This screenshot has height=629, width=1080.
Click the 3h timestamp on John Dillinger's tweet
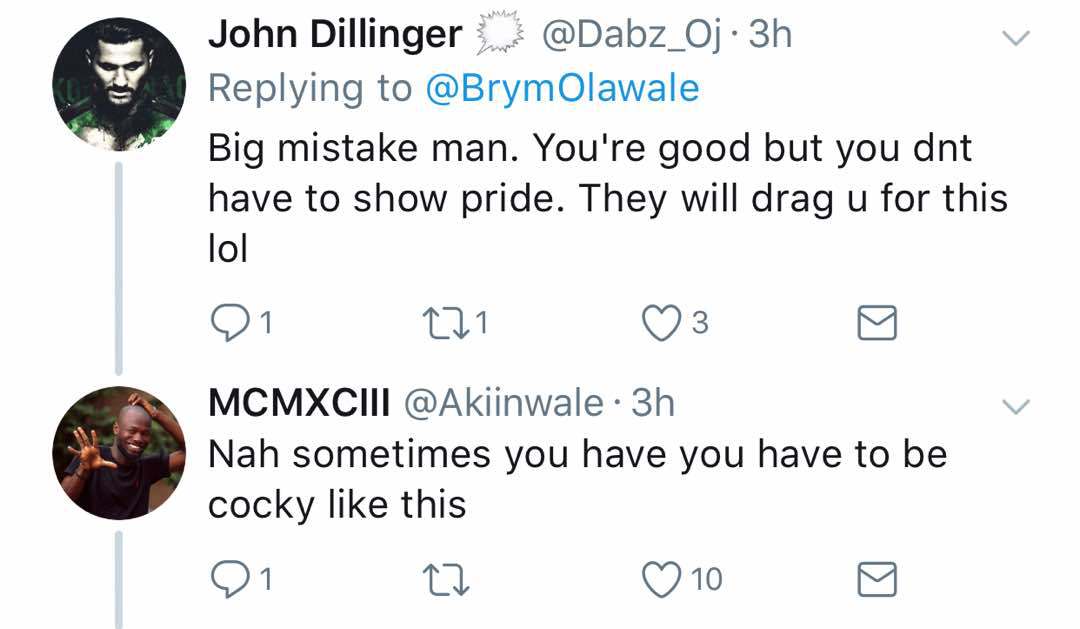pos(771,37)
